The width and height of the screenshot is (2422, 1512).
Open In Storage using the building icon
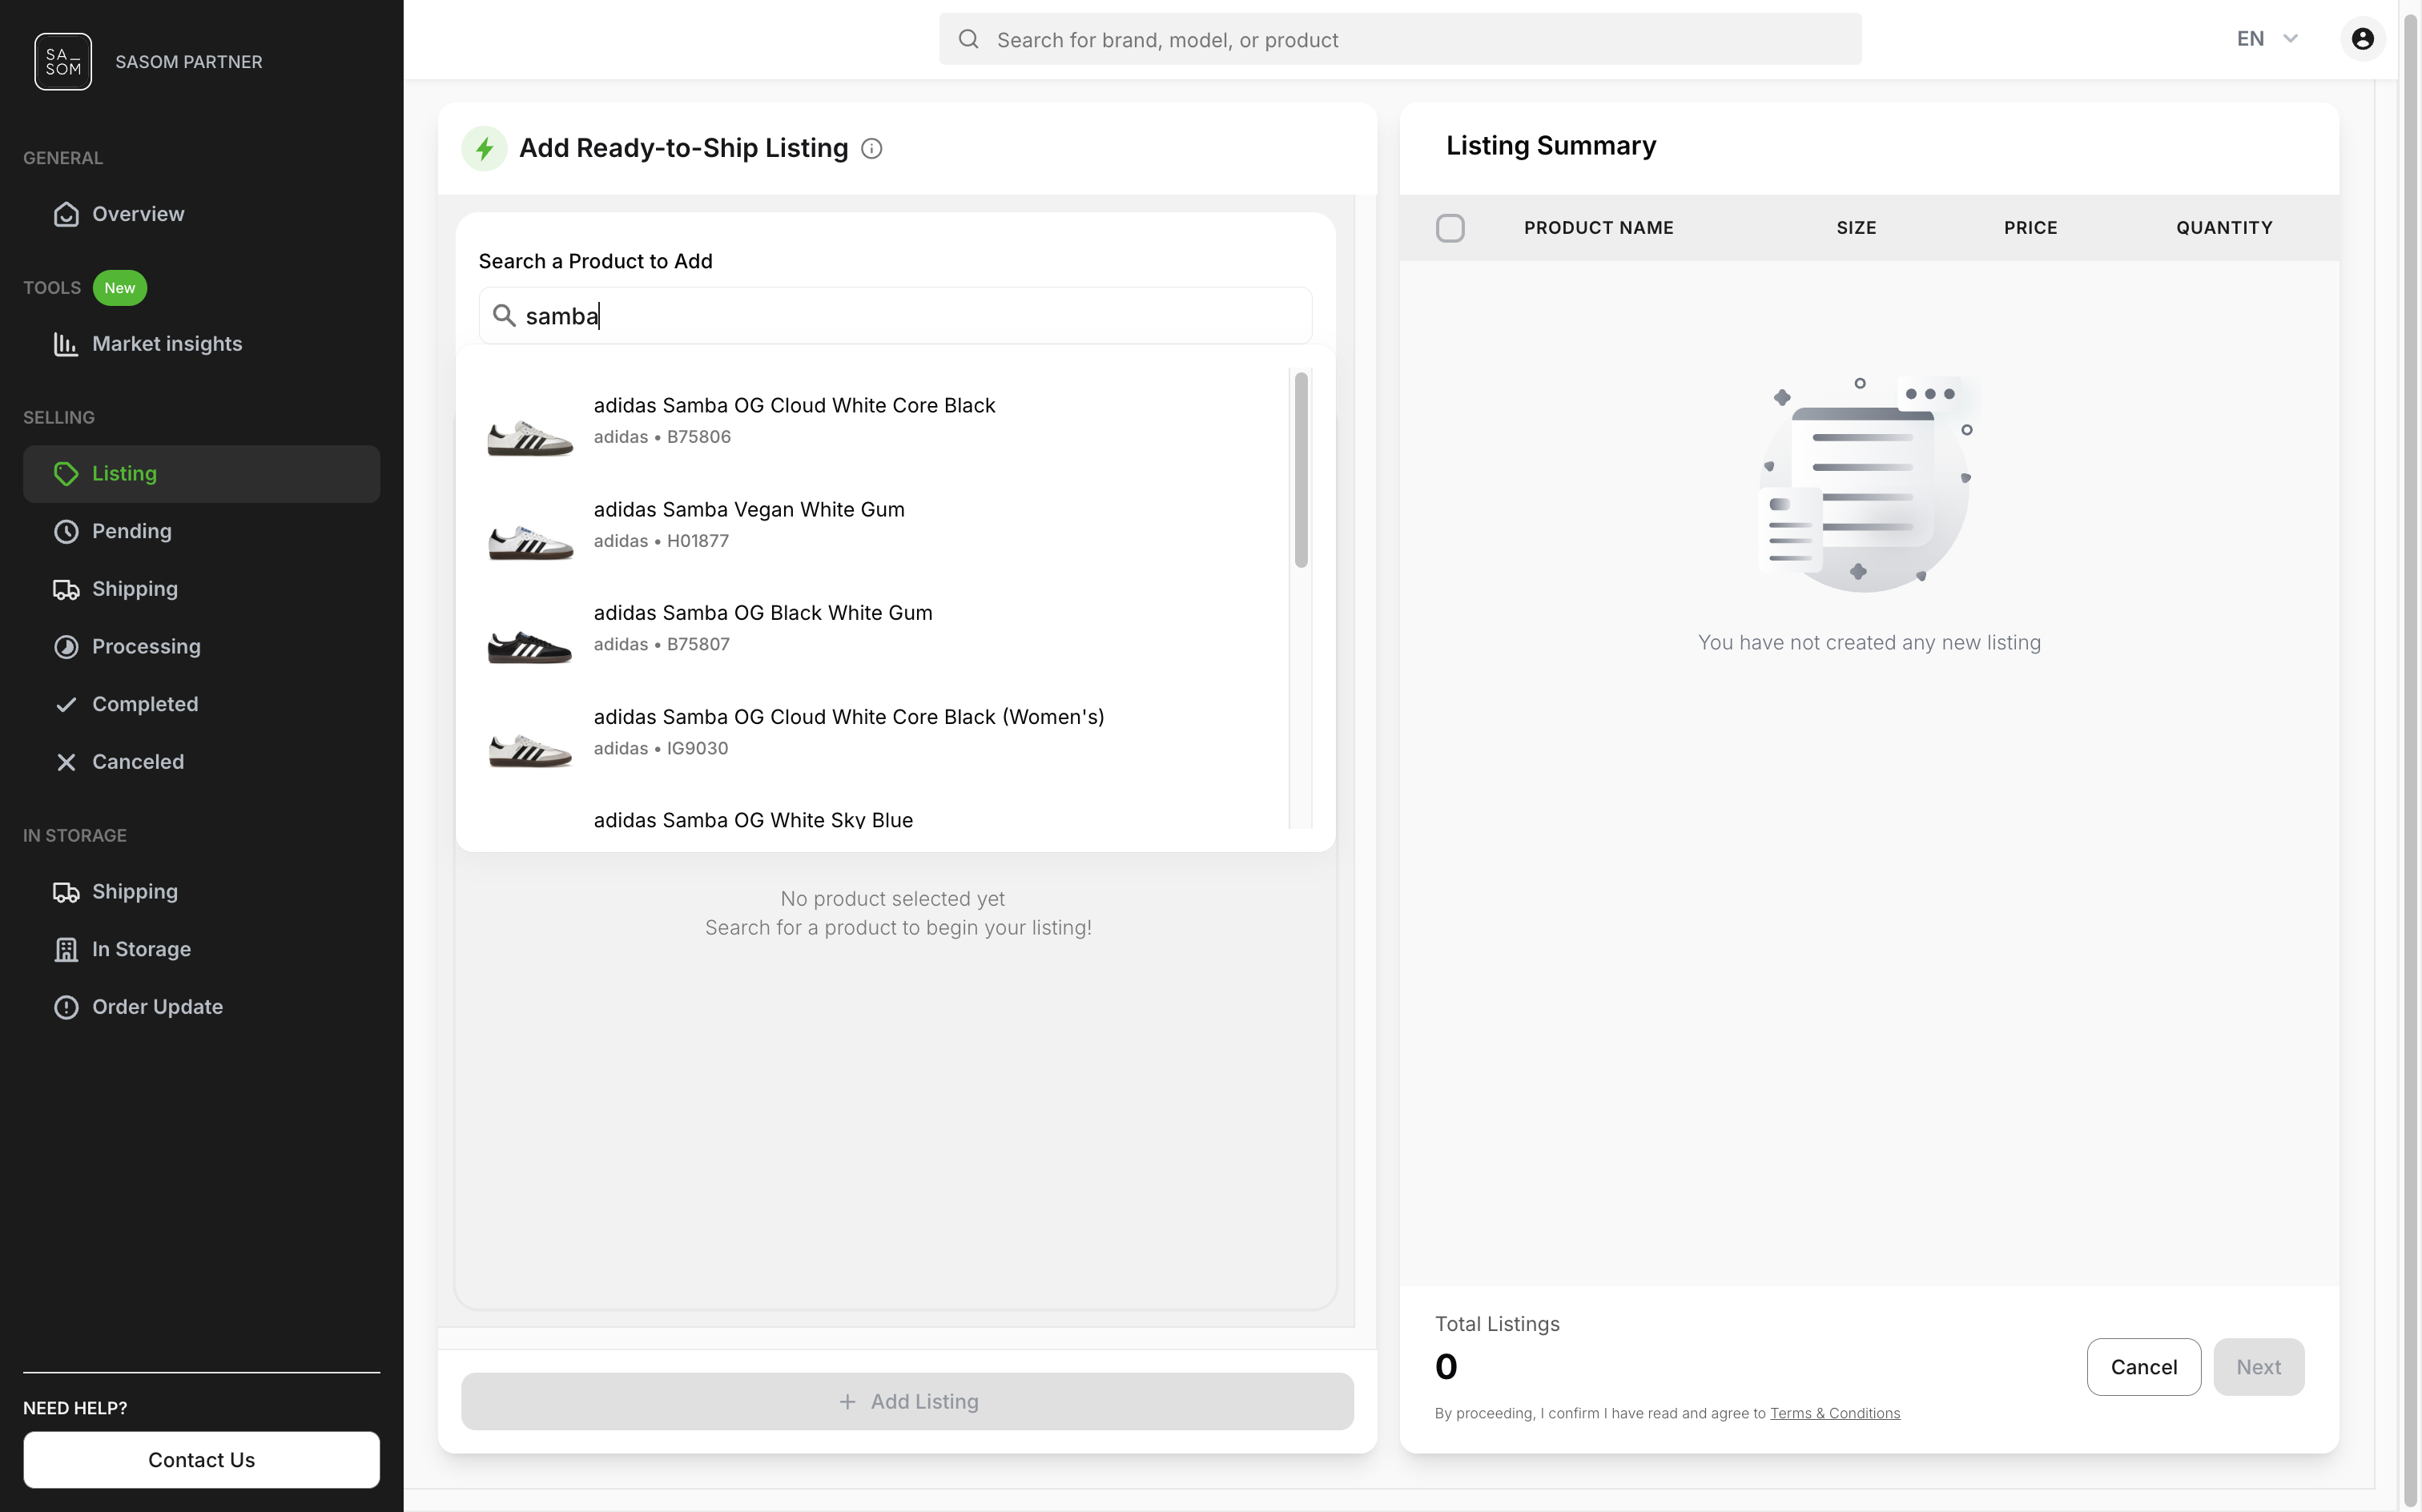66,949
